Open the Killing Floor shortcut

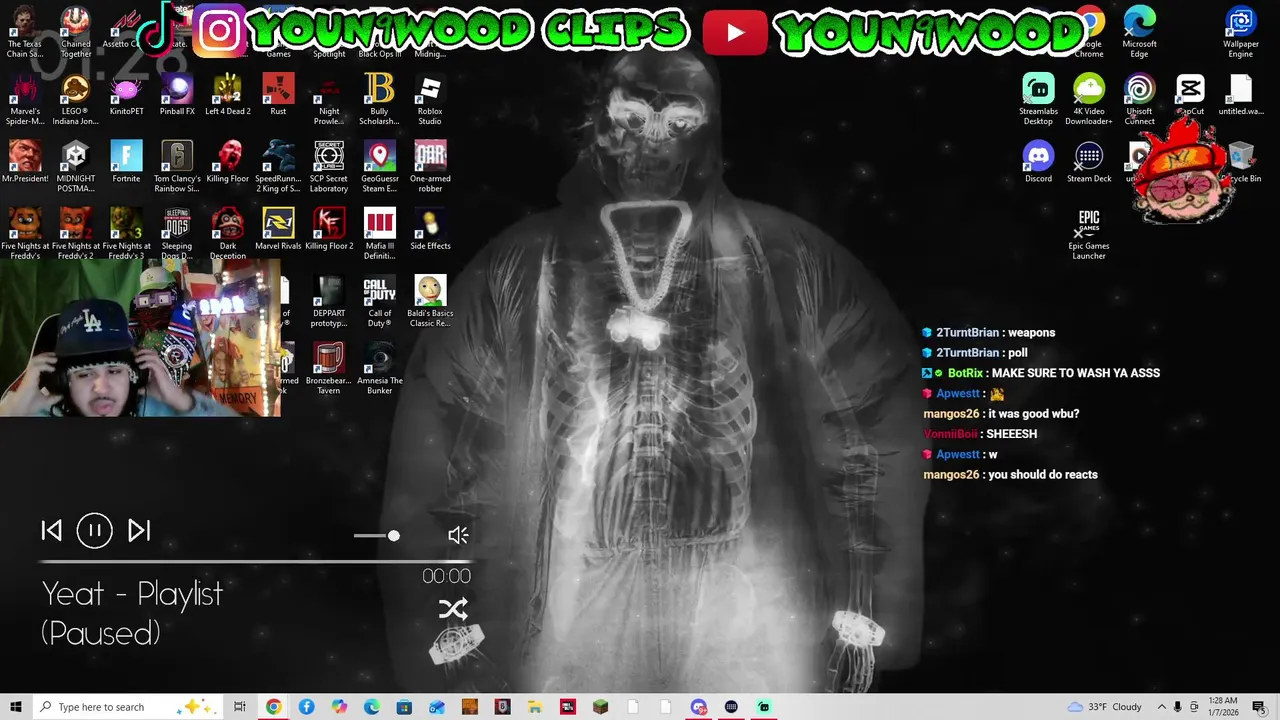coord(228,162)
